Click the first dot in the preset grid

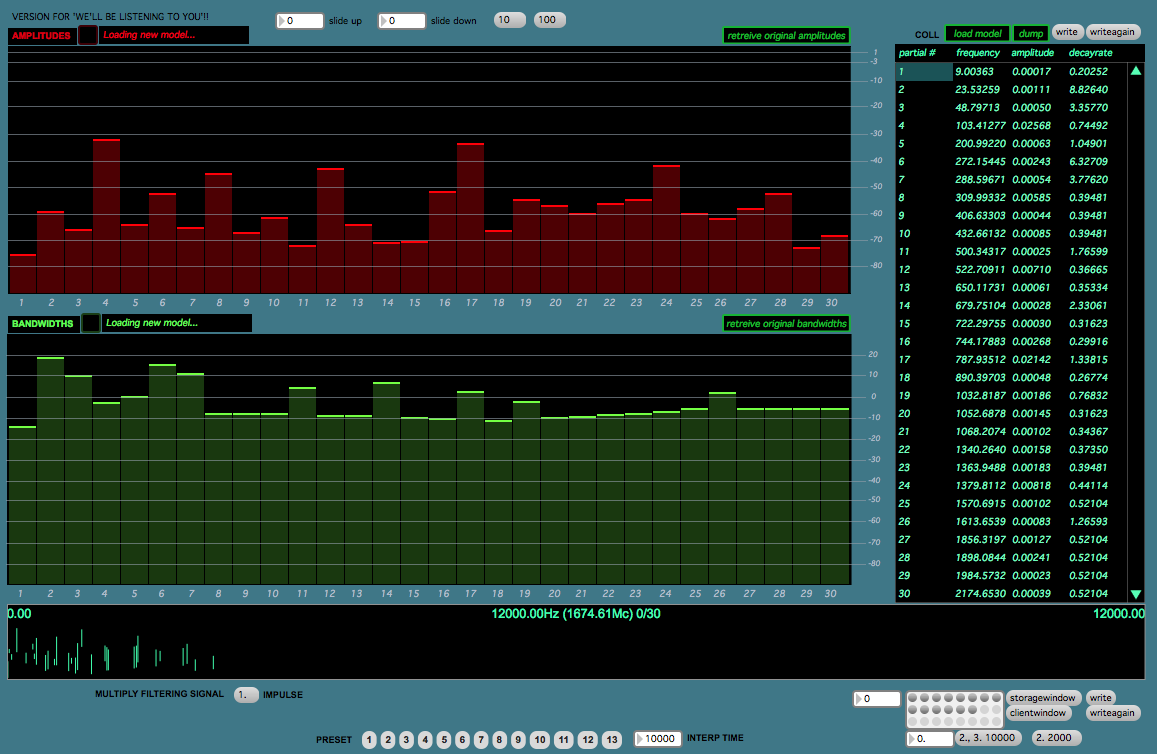click(x=914, y=698)
